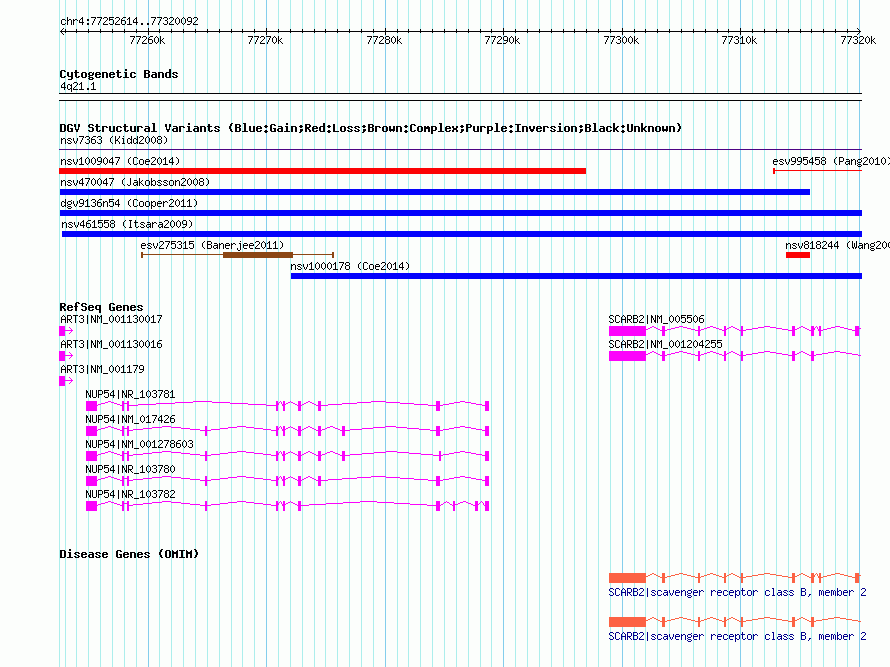Viewport: 890px width, 667px height.
Task: Click the nsv470047 (Jakobsson2008) label
Action: click(135, 182)
